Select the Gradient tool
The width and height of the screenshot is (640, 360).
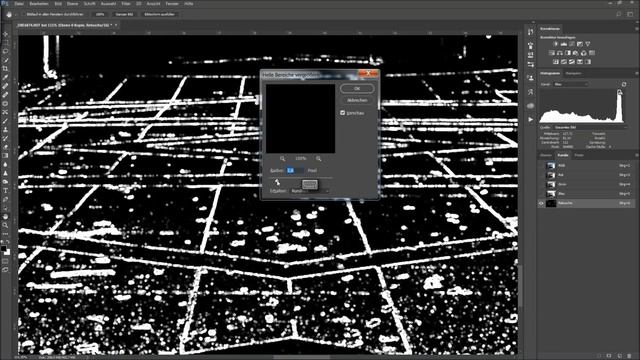[x=5, y=156]
